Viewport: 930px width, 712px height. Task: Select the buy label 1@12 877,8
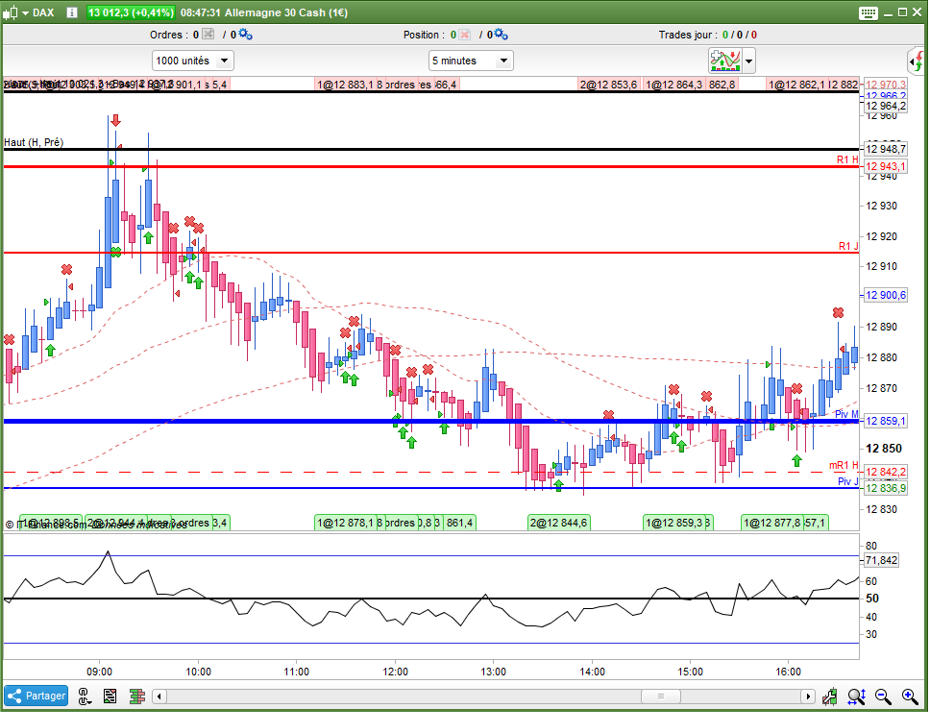(x=772, y=523)
